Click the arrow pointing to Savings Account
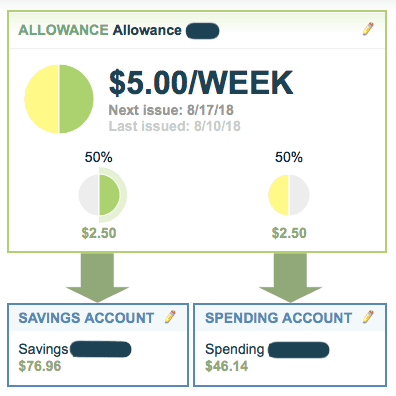 point(97,277)
